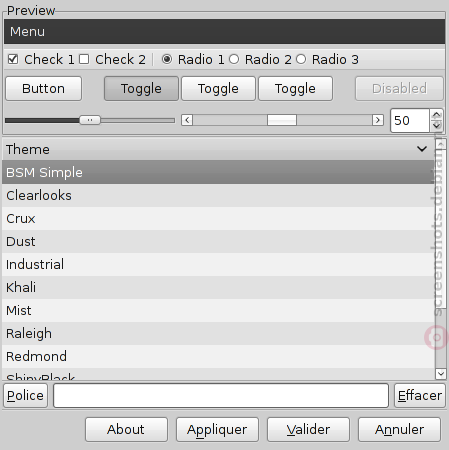Screen dimensions: 449x450
Task: Click the theme list scroll-down arrow
Action: pyautogui.click(x=441, y=374)
